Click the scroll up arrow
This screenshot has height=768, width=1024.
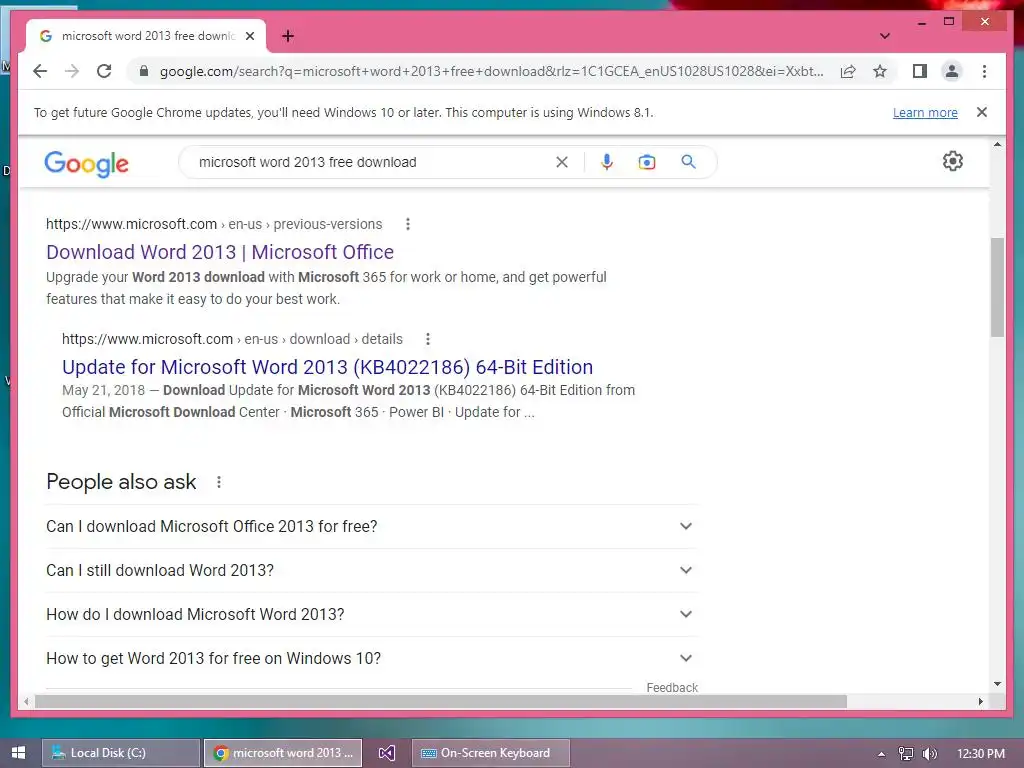[997, 144]
